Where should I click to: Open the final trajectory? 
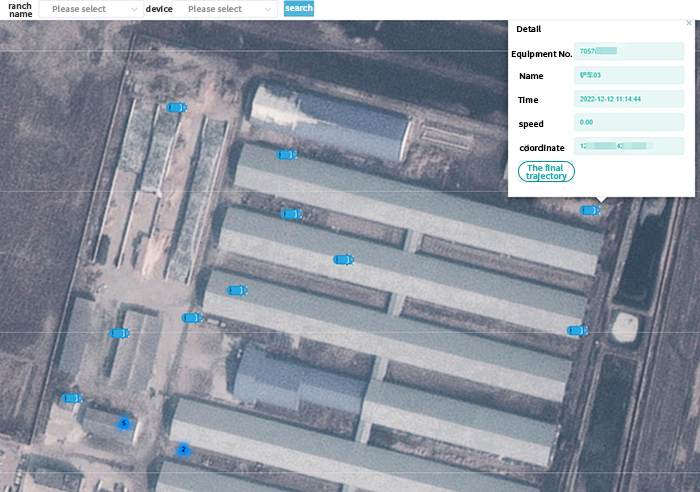click(546, 172)
